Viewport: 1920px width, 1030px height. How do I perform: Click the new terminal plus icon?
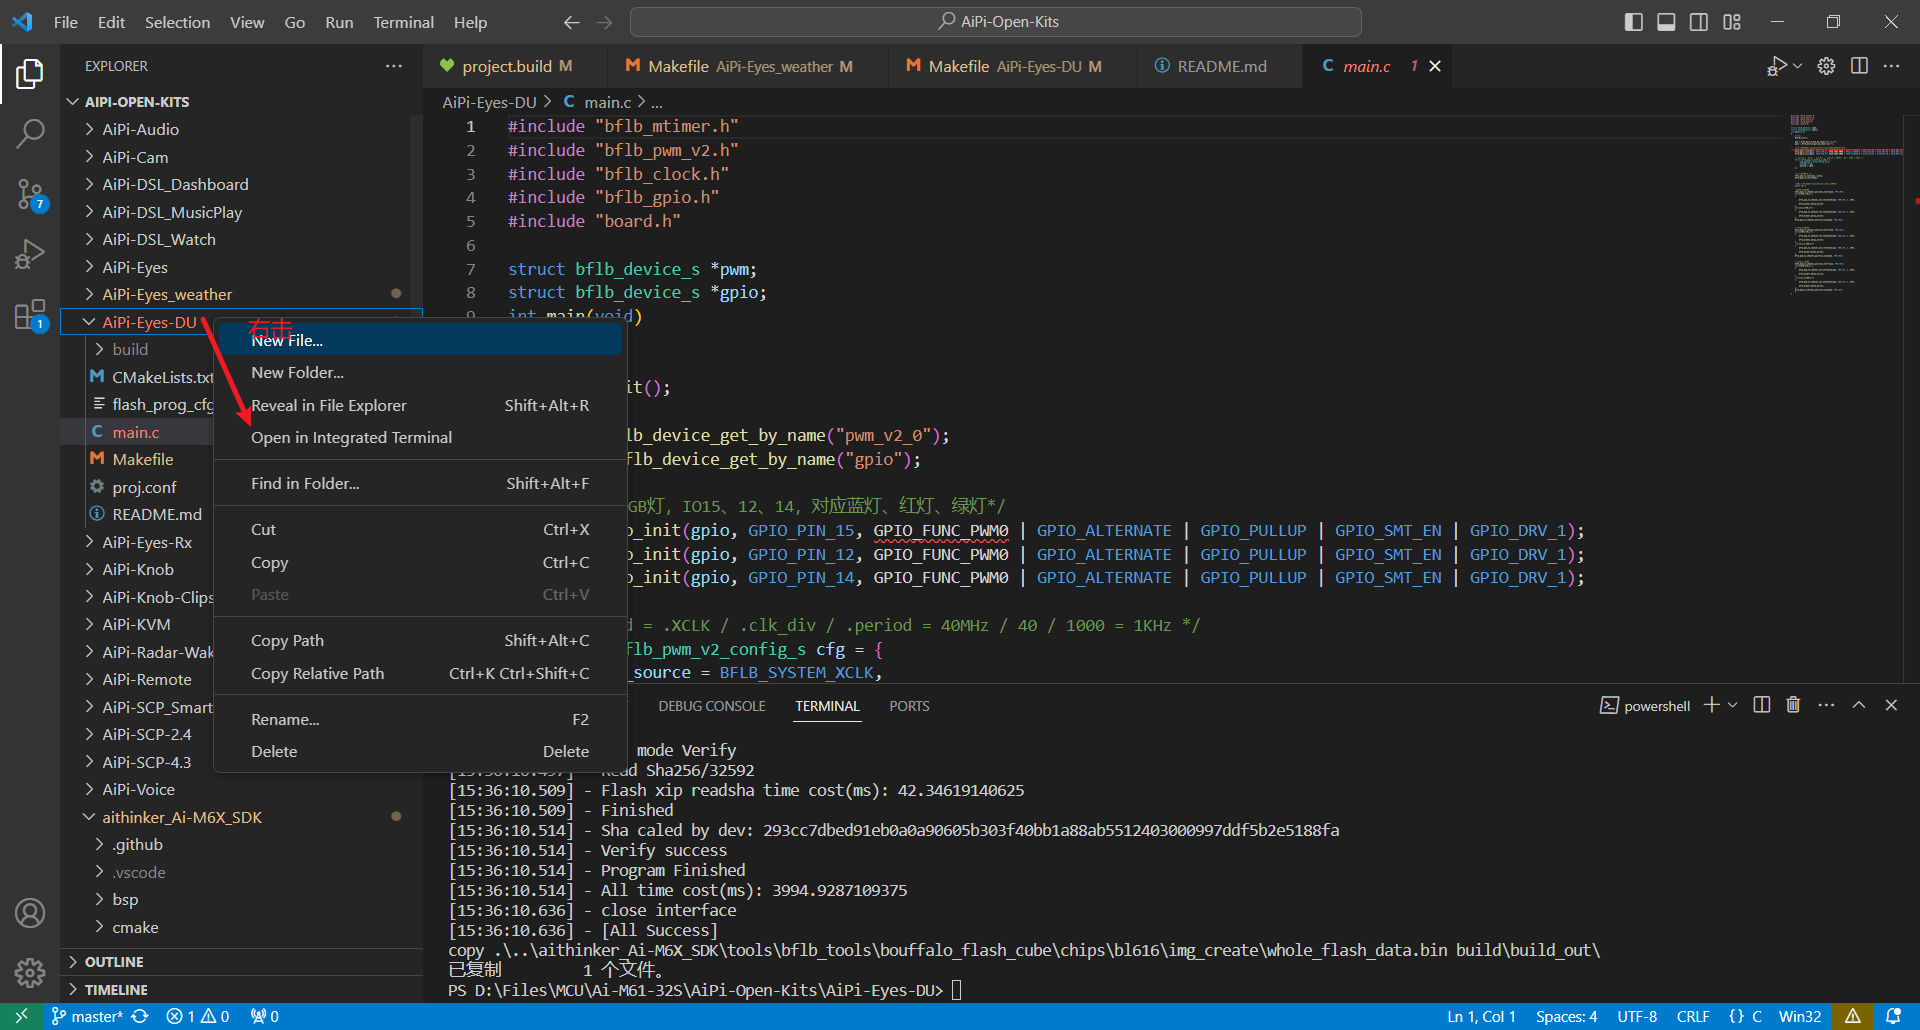click(x=1712, y=705)
